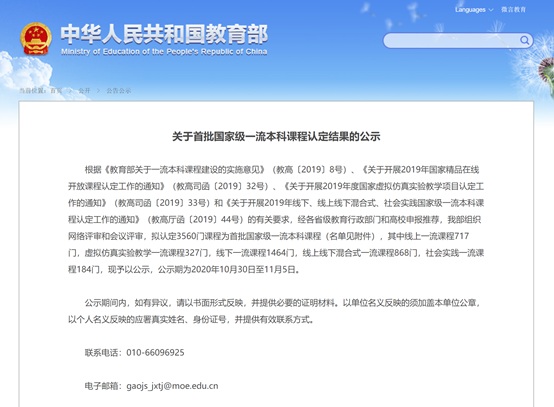
Task: Click the phone number 010-66096925
Action: point(155,353)
